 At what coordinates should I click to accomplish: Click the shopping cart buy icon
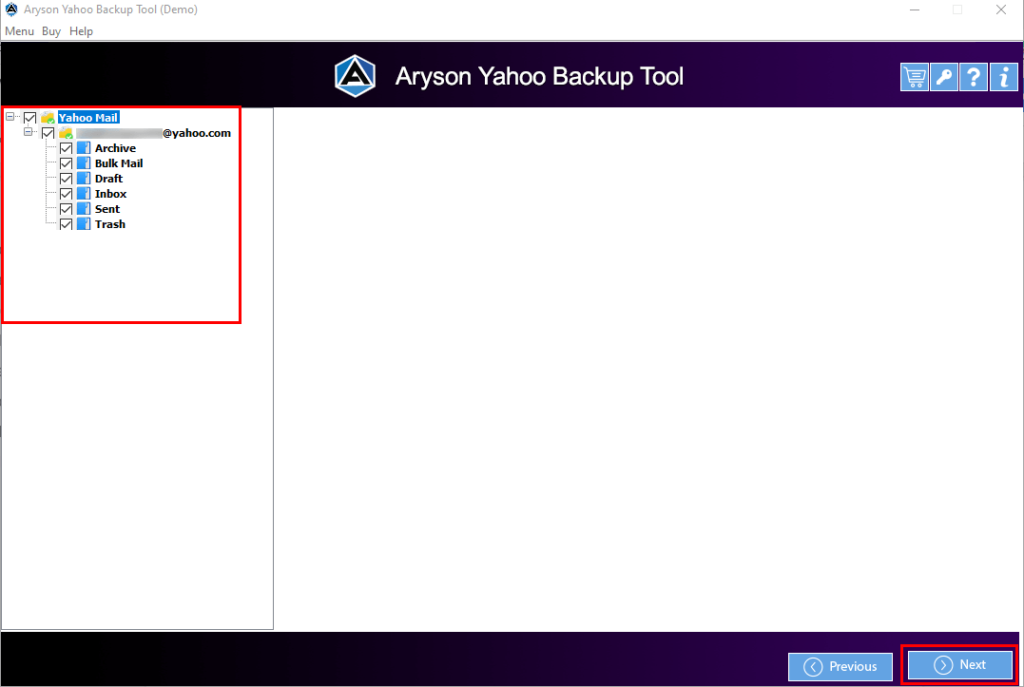[x=914, y=77]
